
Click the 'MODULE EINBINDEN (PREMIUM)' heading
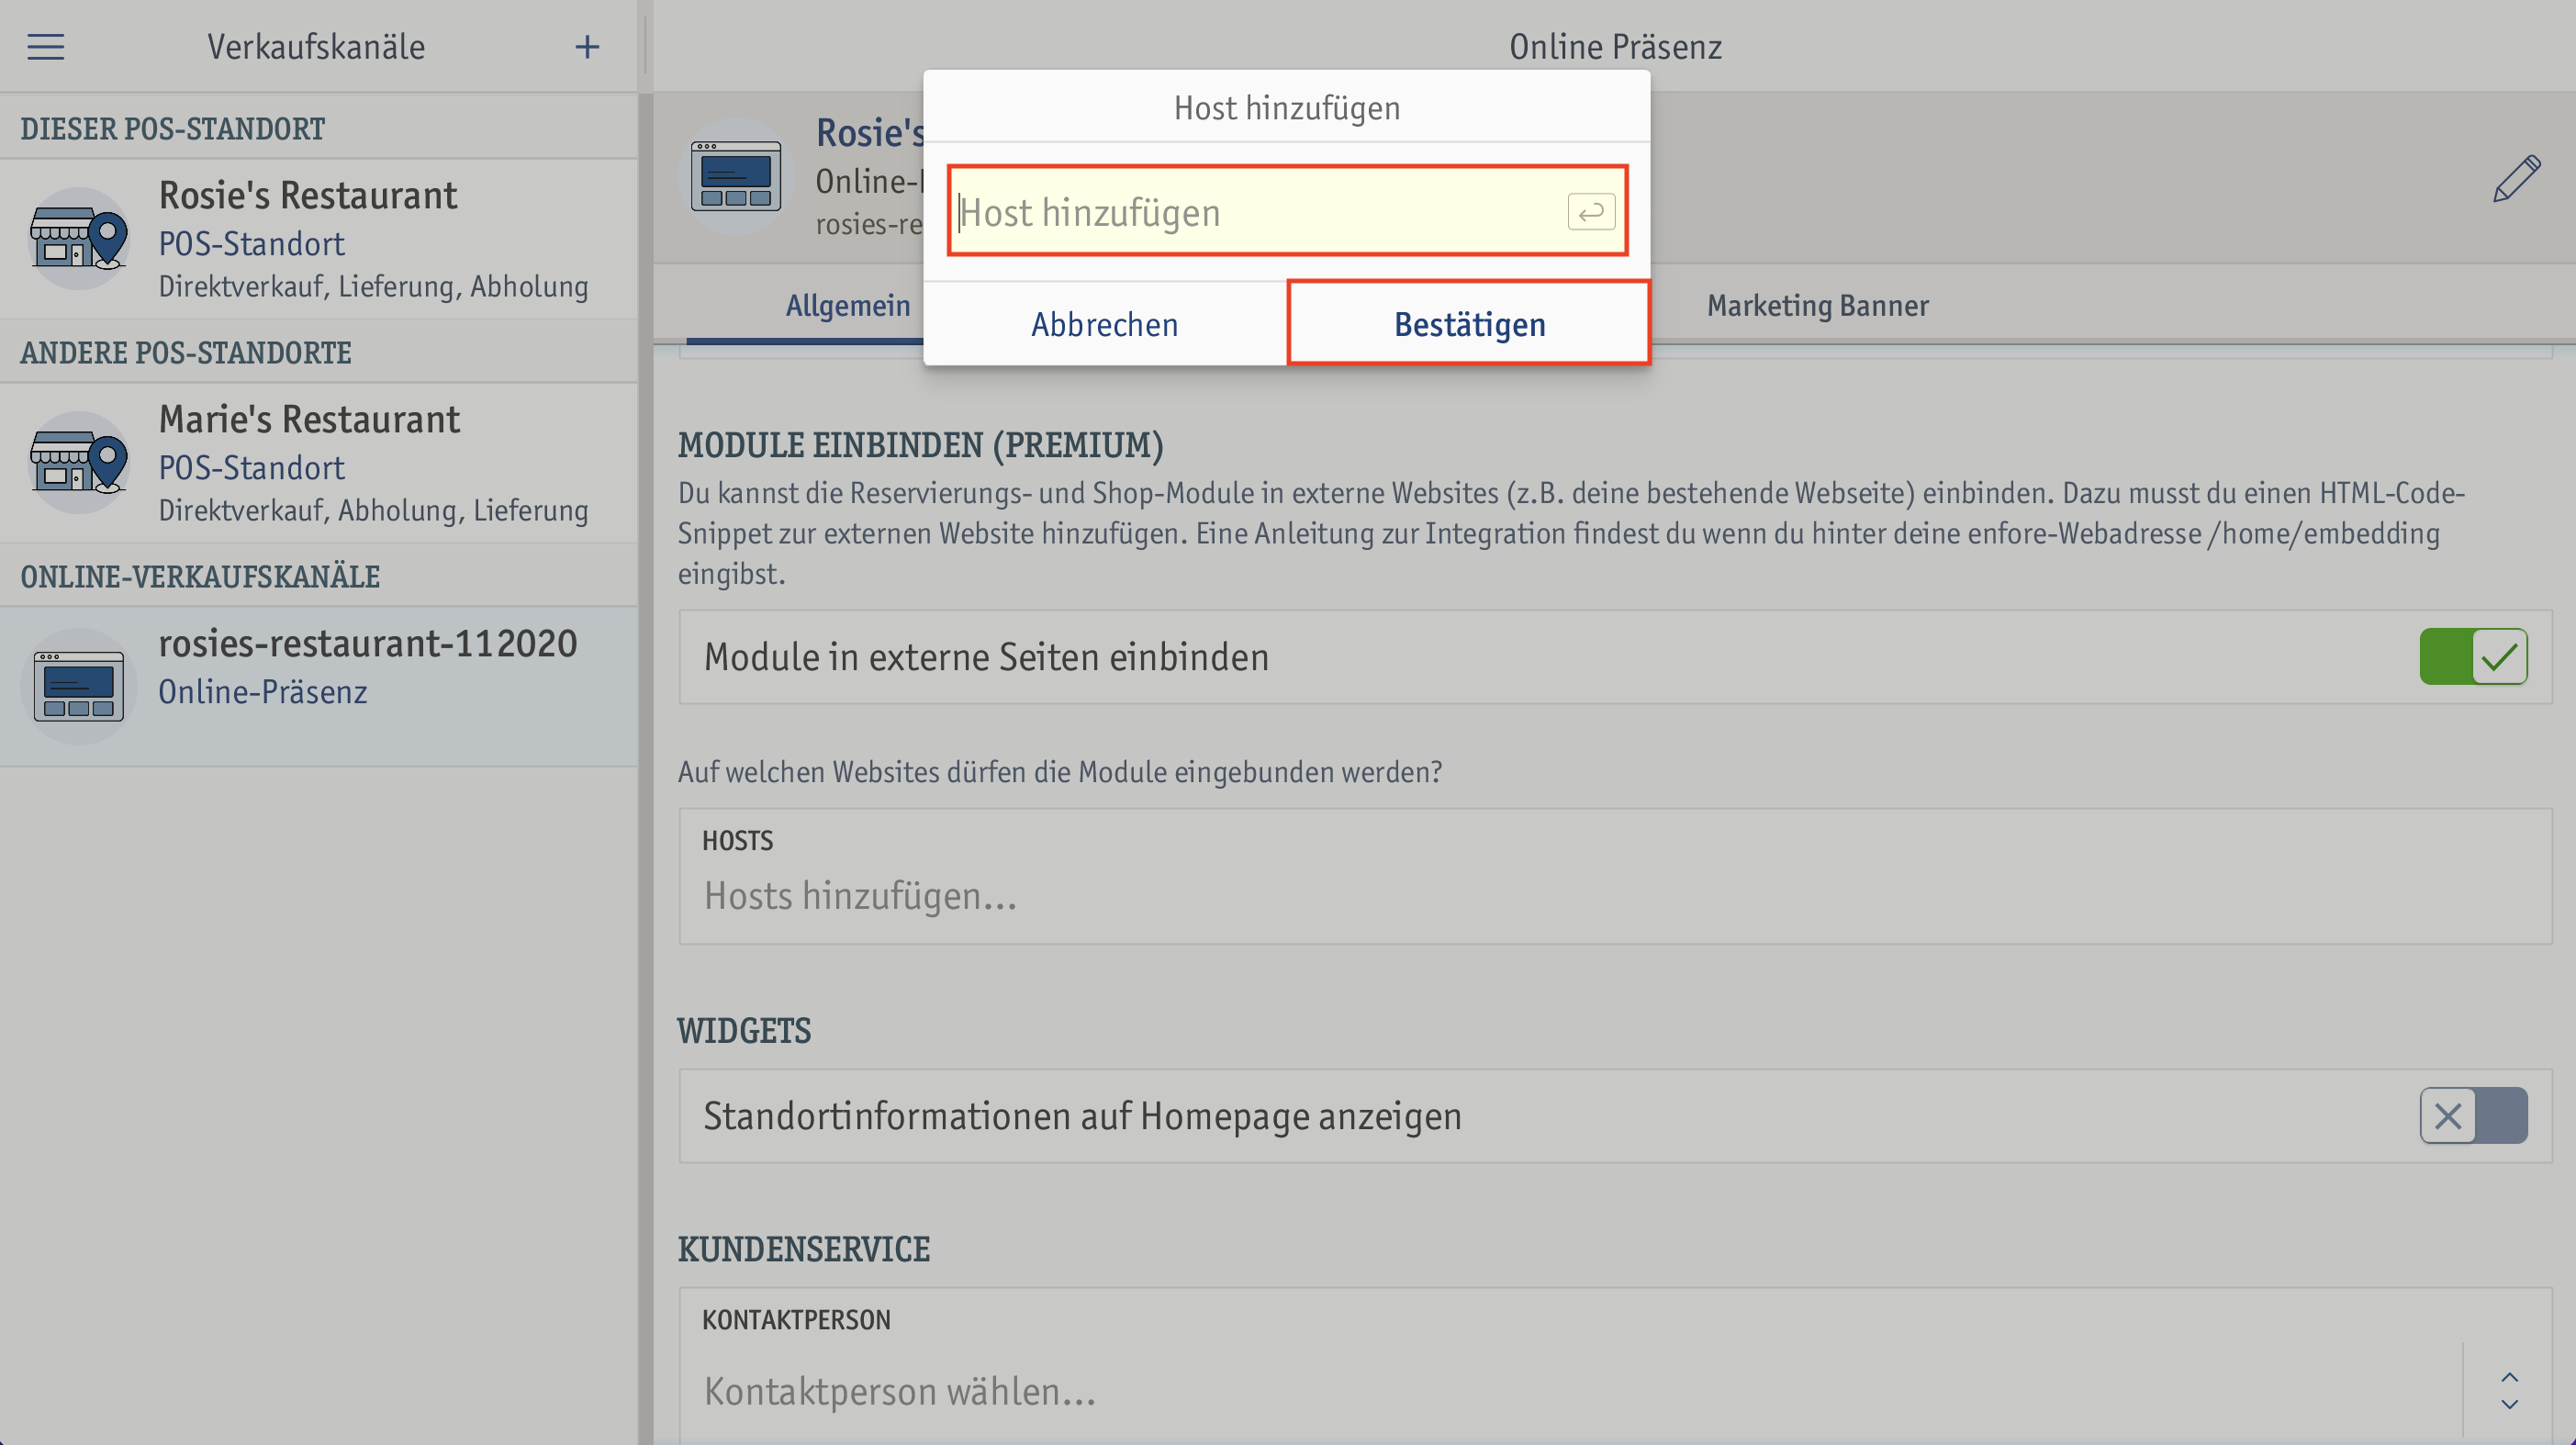click(921, 445)
